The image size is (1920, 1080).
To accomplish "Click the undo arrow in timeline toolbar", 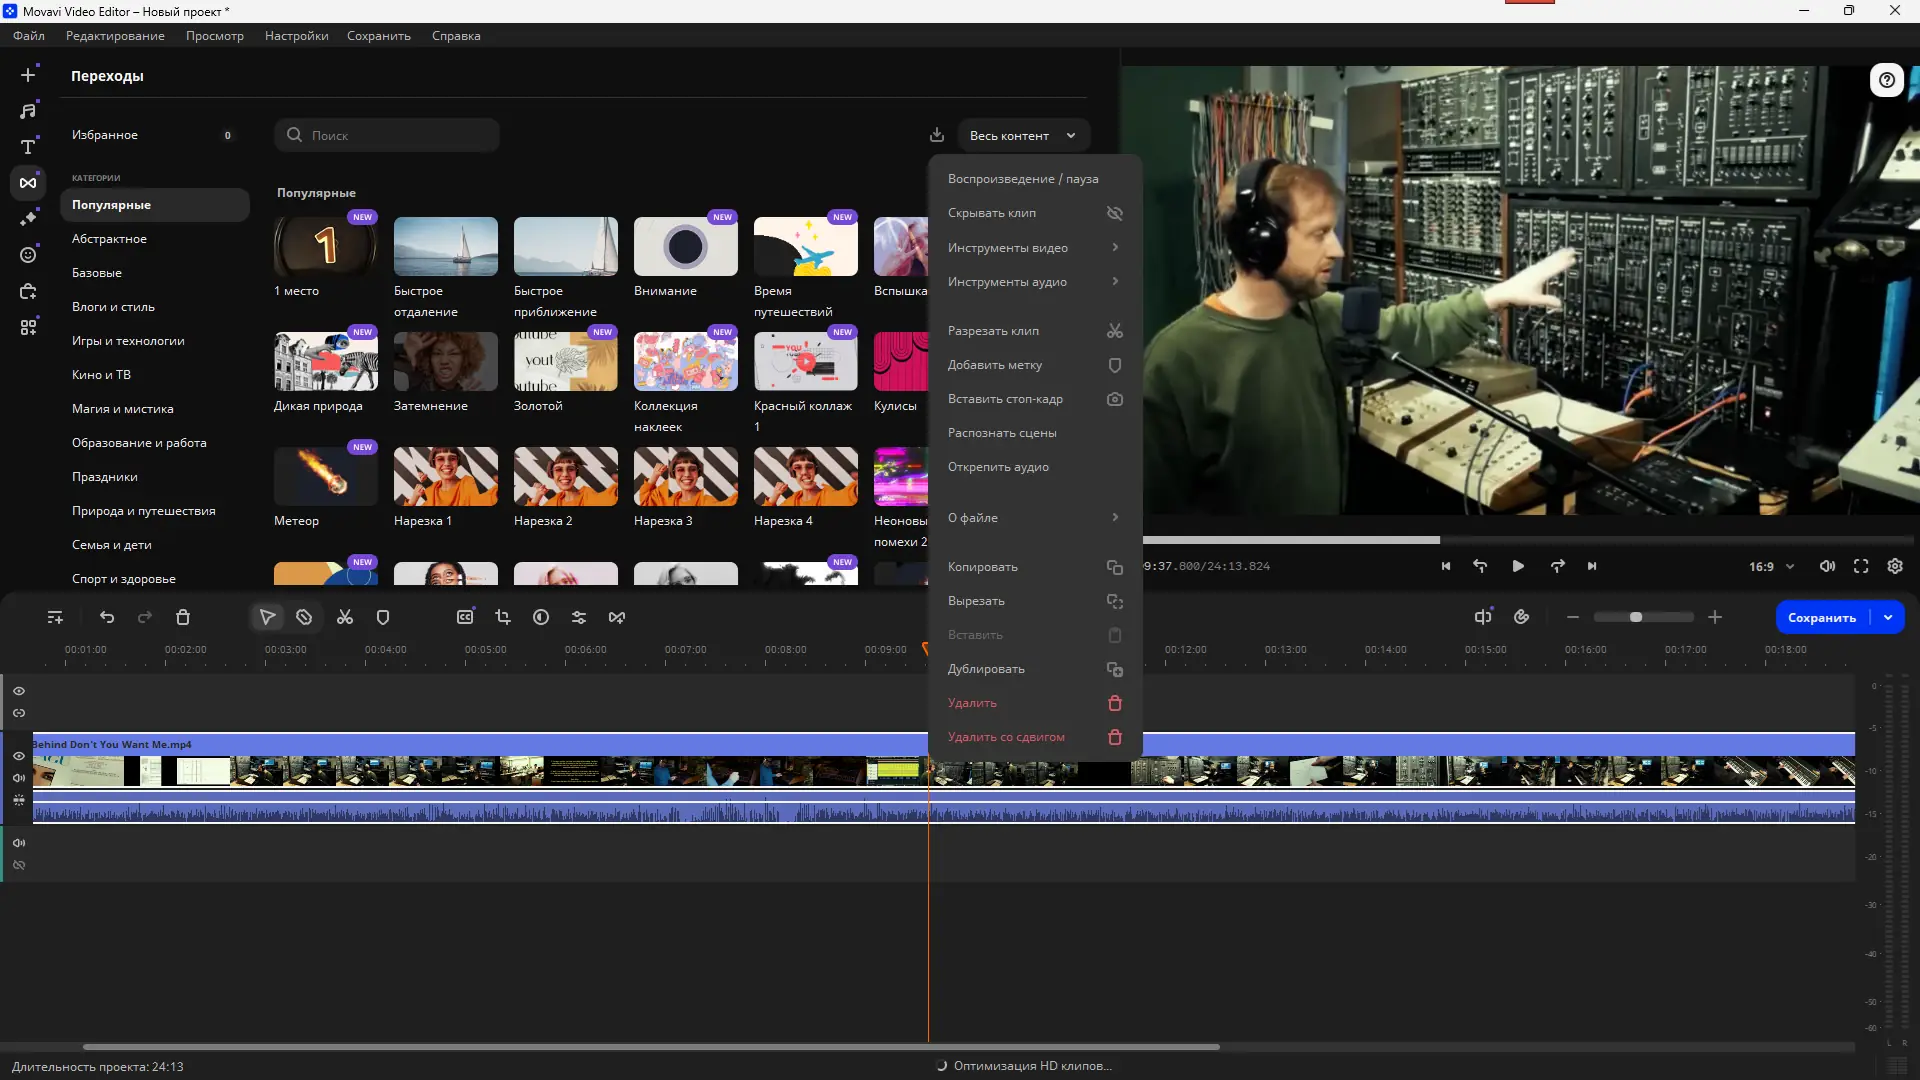I will pos(107,618).
